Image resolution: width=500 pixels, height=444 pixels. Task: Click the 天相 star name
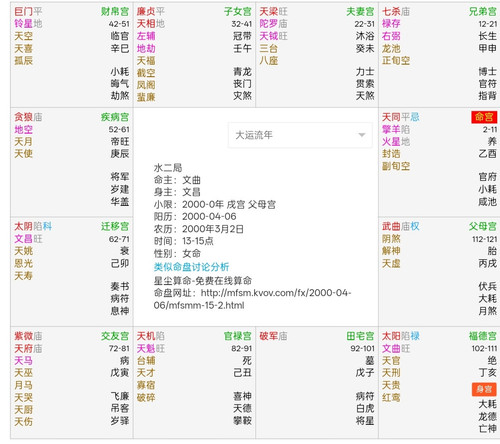click(146, 24)
